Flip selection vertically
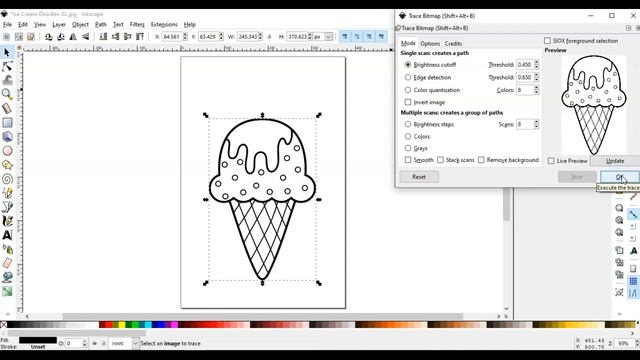The width and height of the screenshot is (640, 360). click(85, 37)
